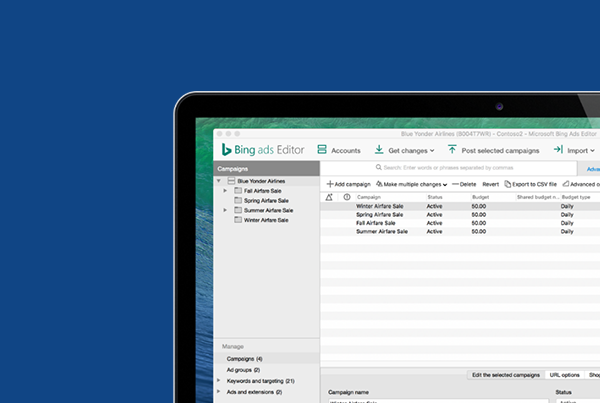
Task: Click the Delete minus icon
Action: pos(455,184)
